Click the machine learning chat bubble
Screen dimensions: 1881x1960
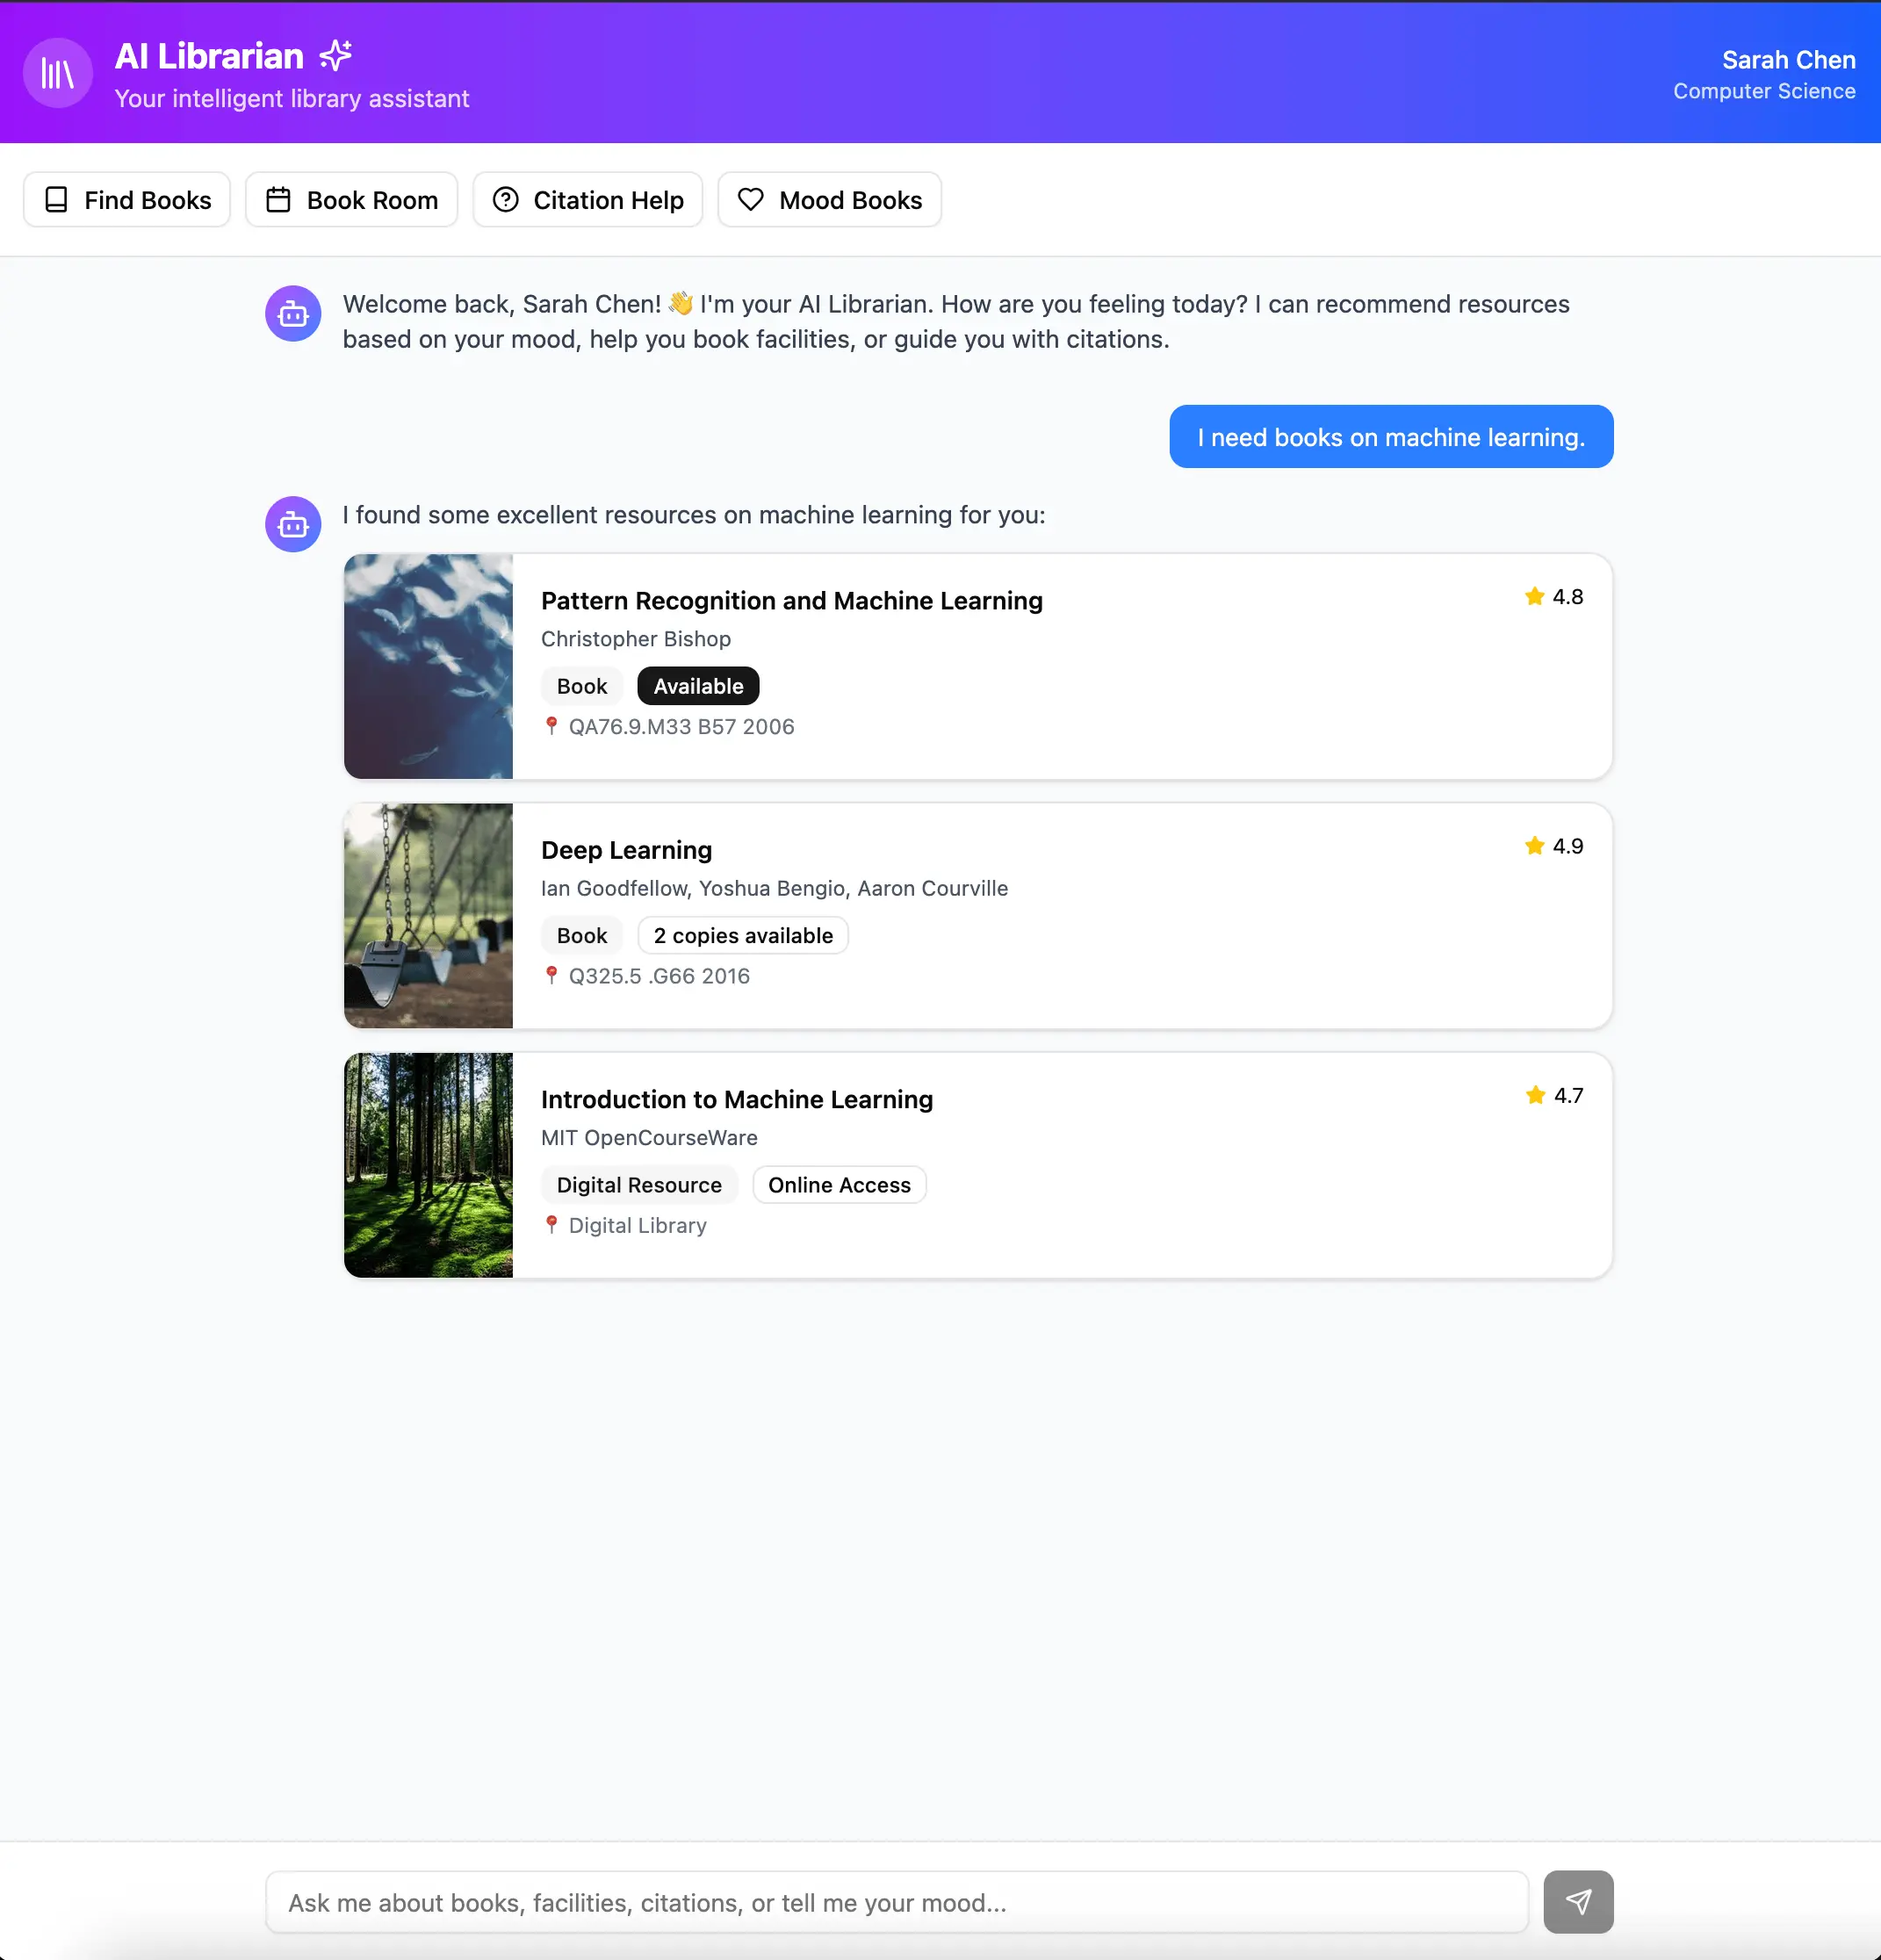pos(1390,436)
